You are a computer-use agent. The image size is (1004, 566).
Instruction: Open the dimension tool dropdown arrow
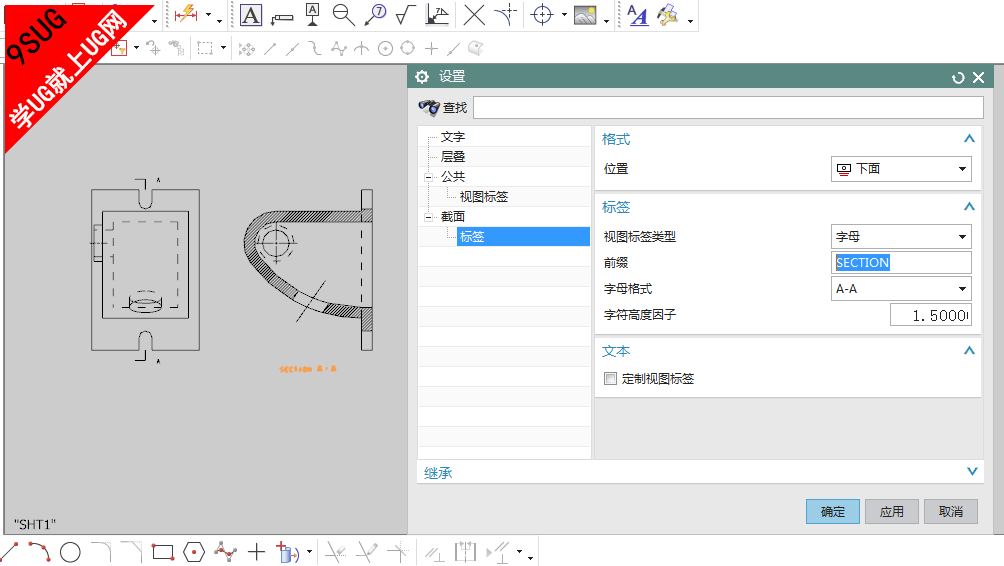point(208,15)
